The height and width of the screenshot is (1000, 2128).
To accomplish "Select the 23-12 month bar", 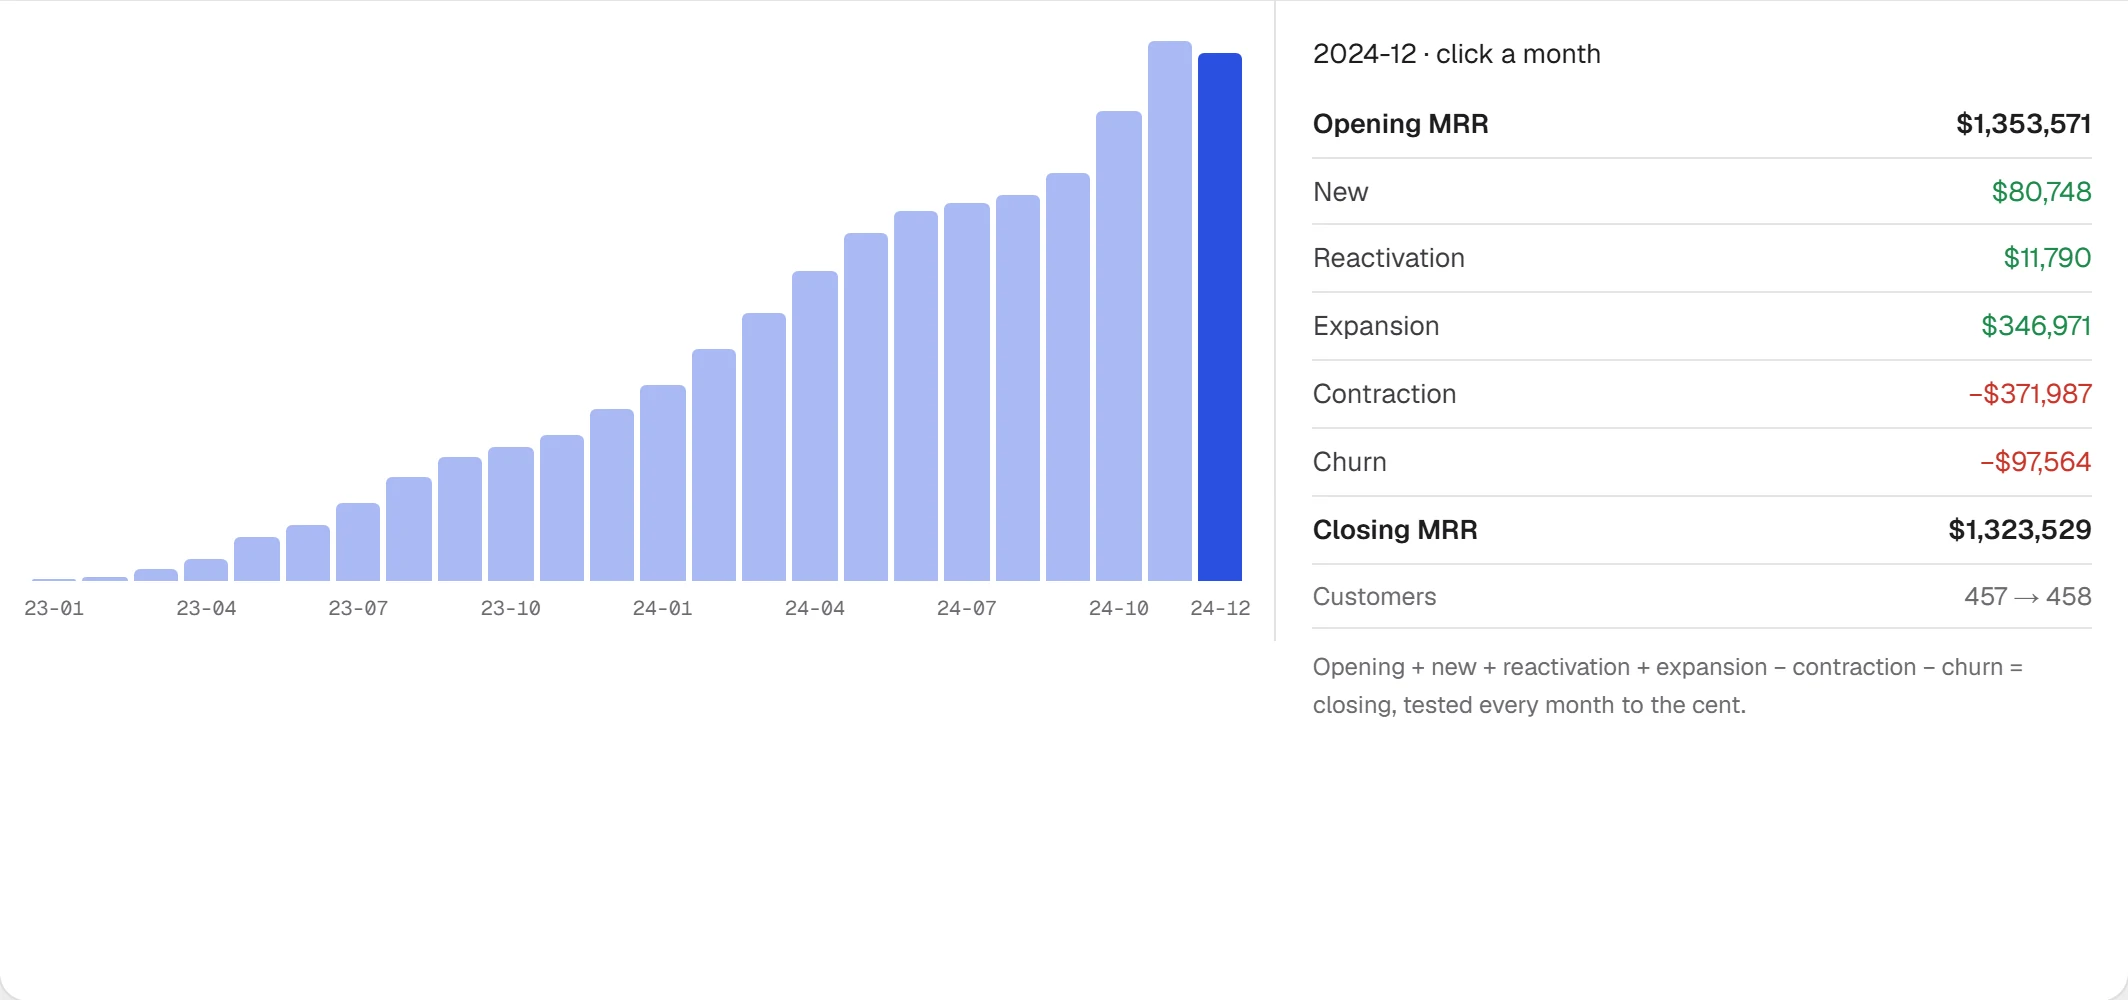I will click(x=612, y=495).
